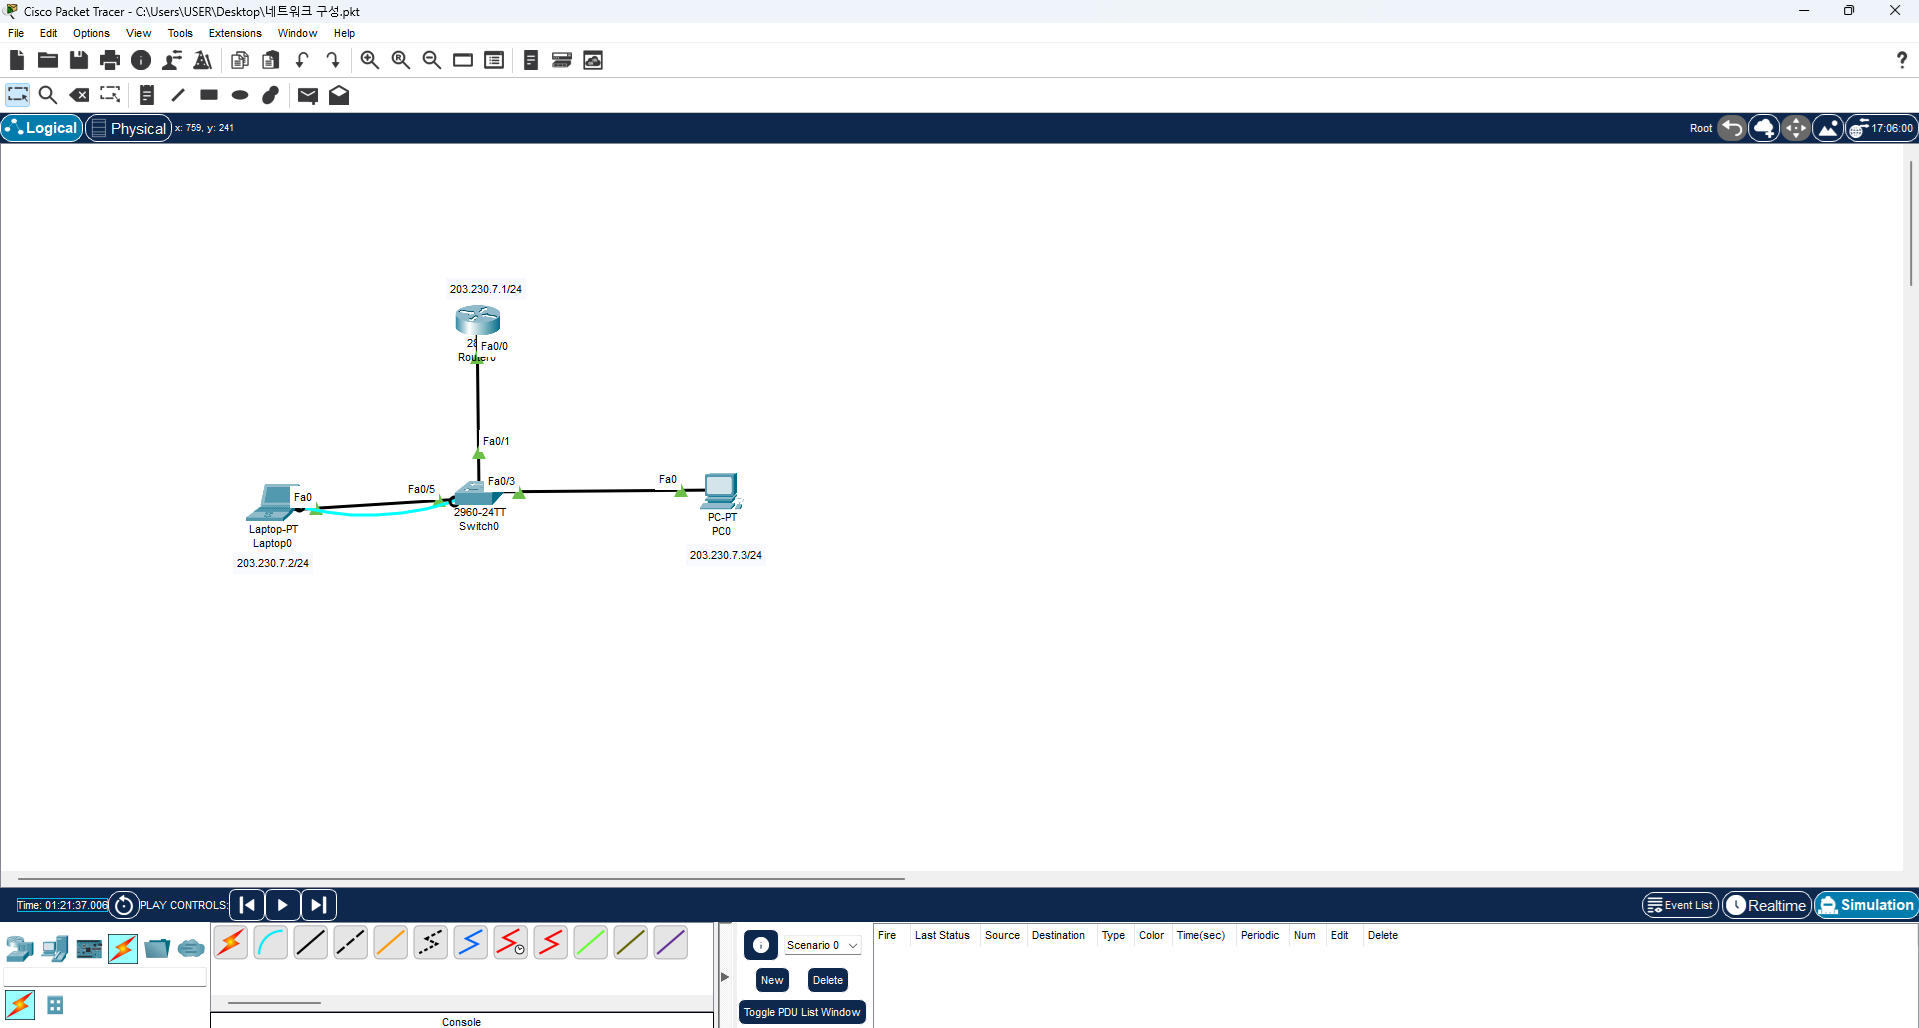
Task: Select the Draw Freeform tool
Action: click(271, 95)
